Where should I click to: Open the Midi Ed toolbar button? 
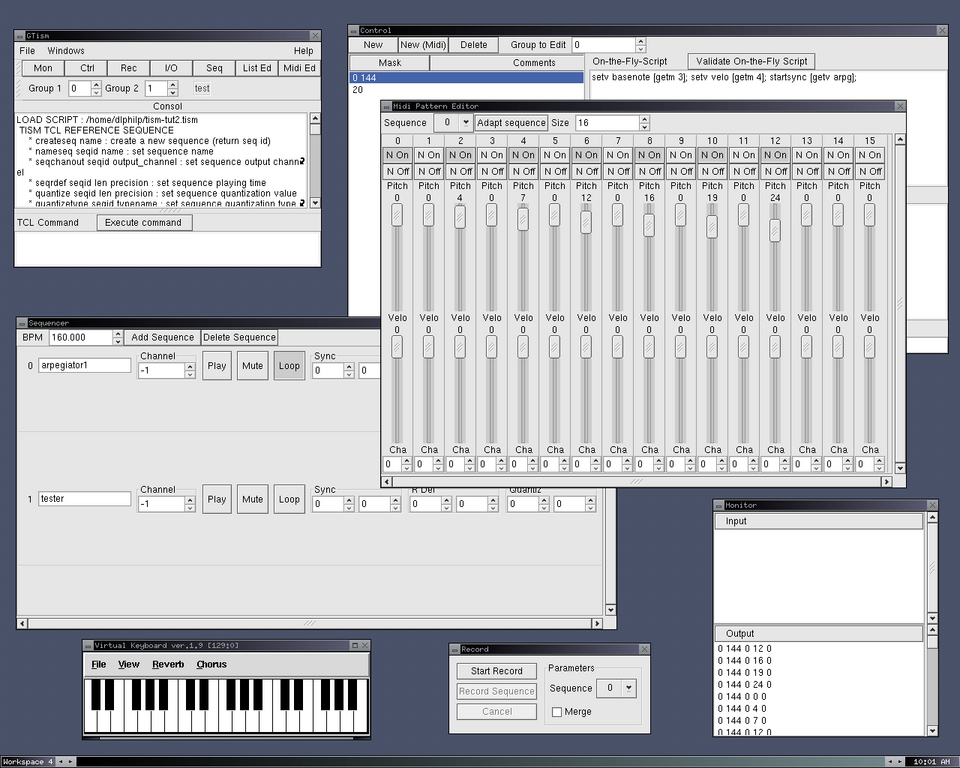(299, 68)
